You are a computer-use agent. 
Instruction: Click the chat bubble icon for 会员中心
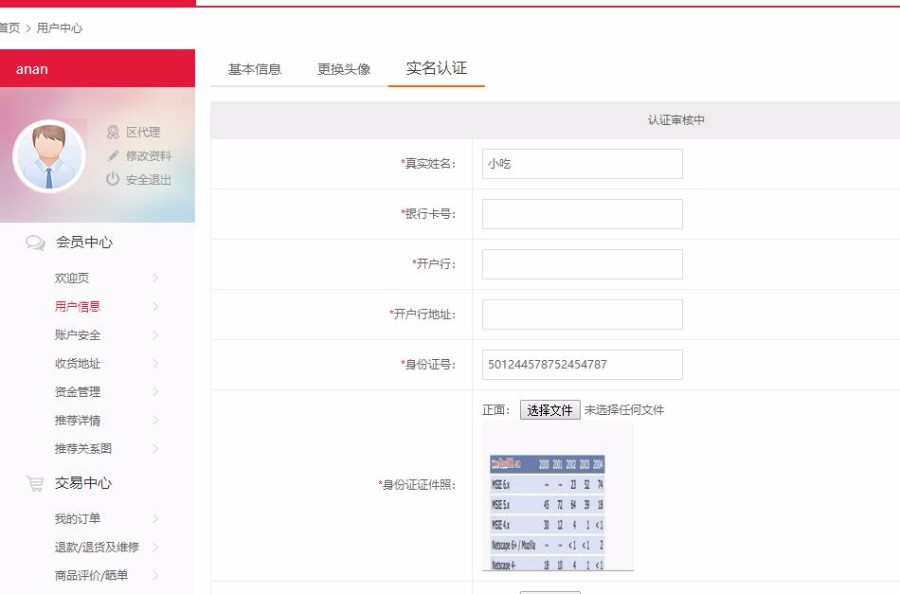[35, 243]
